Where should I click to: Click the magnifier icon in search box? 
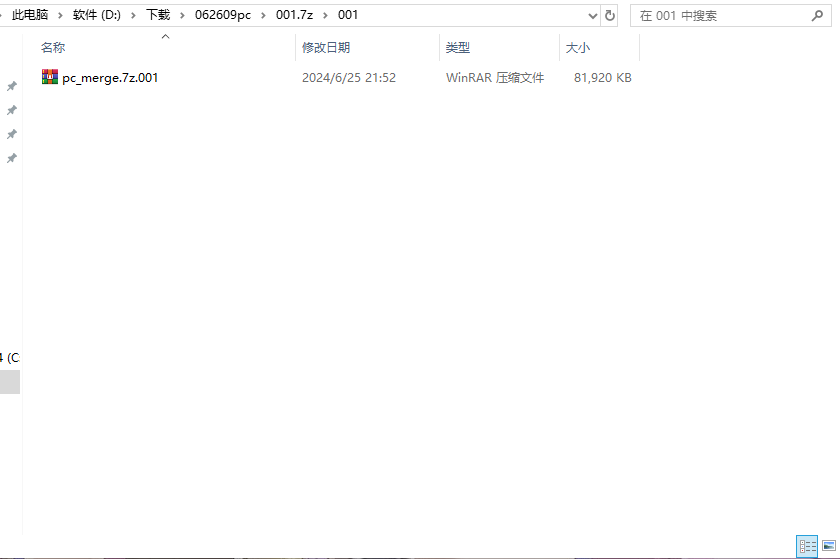pyautogui.click(x=817, y=15)
